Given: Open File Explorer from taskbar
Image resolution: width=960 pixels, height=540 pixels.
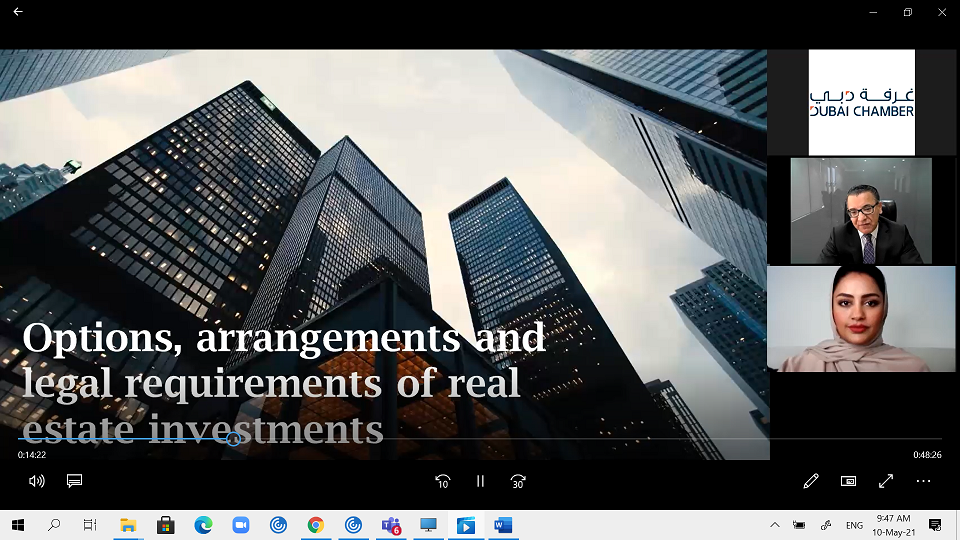Looking at the screenshot, I should click(x=128, y=525).
